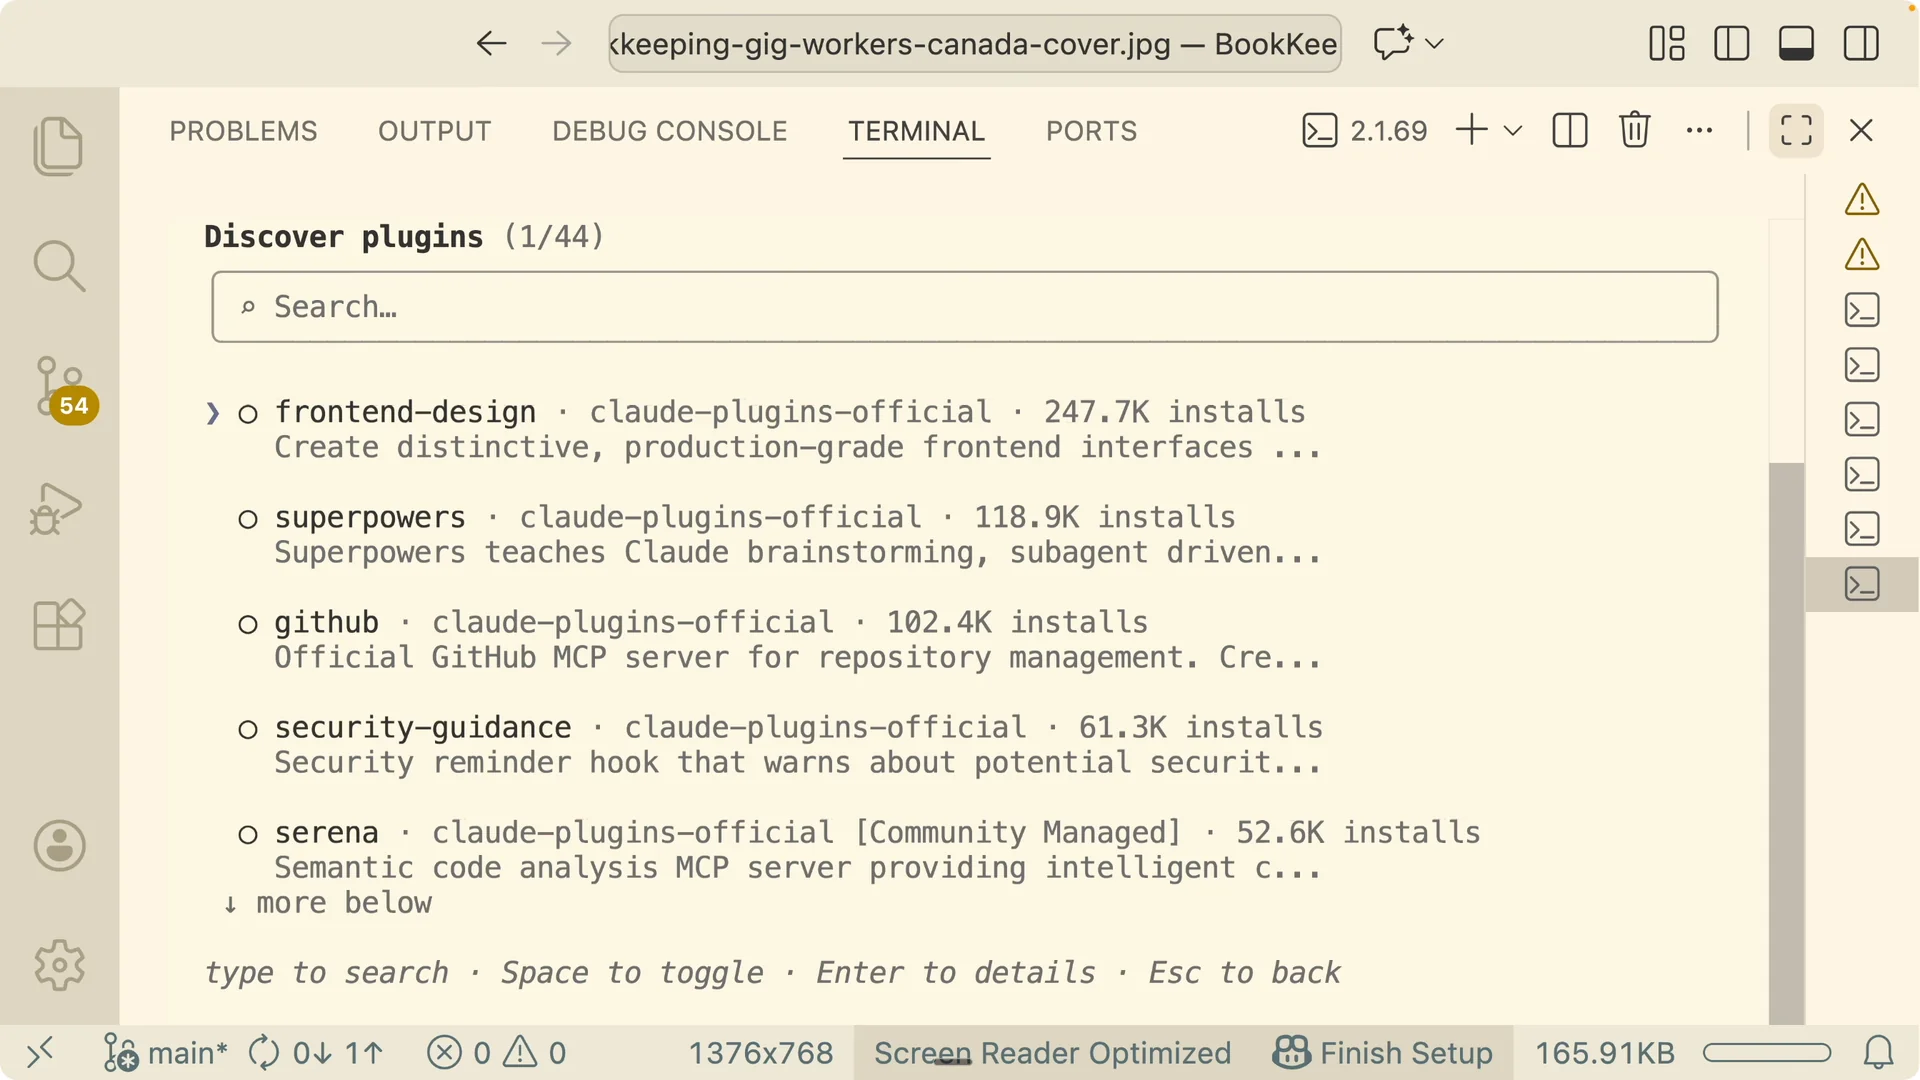Open the Copilot chat icon

click(1392, 43)
